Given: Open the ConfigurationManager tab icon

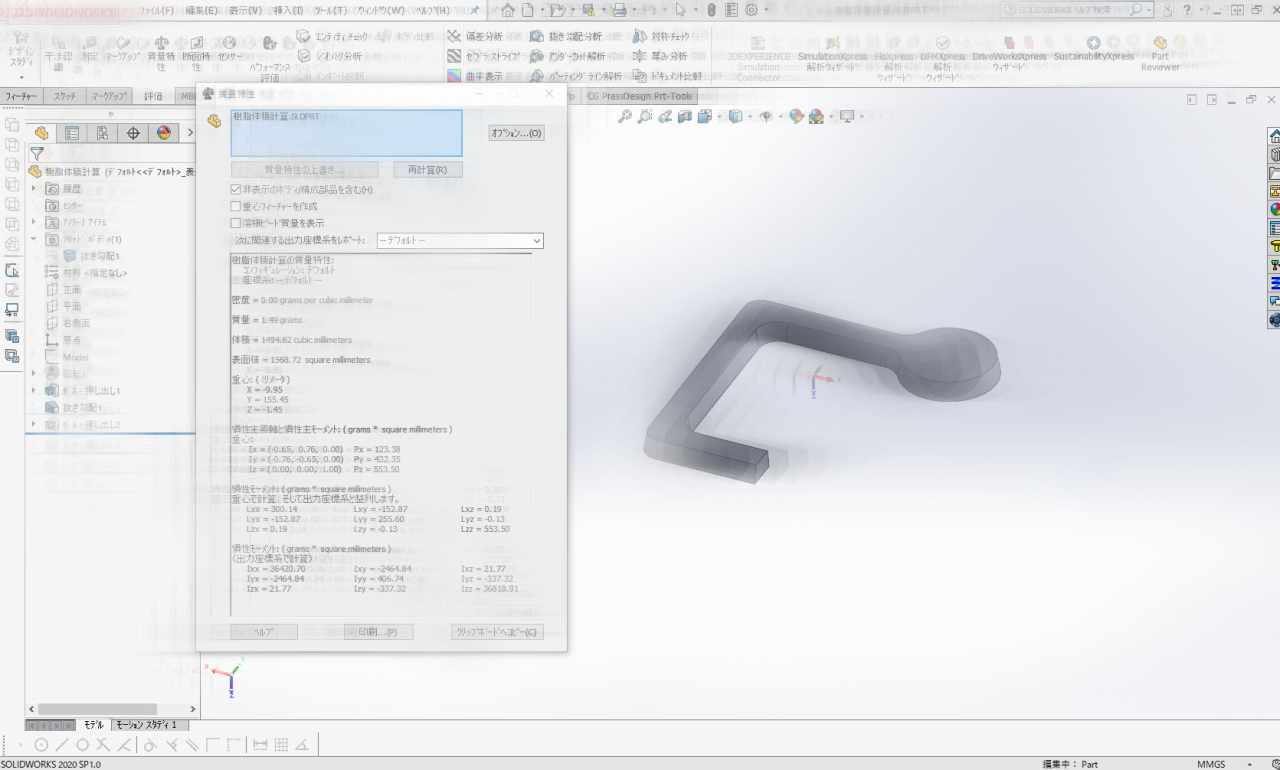Looking at the screenshot, I should tap(103, 133).
